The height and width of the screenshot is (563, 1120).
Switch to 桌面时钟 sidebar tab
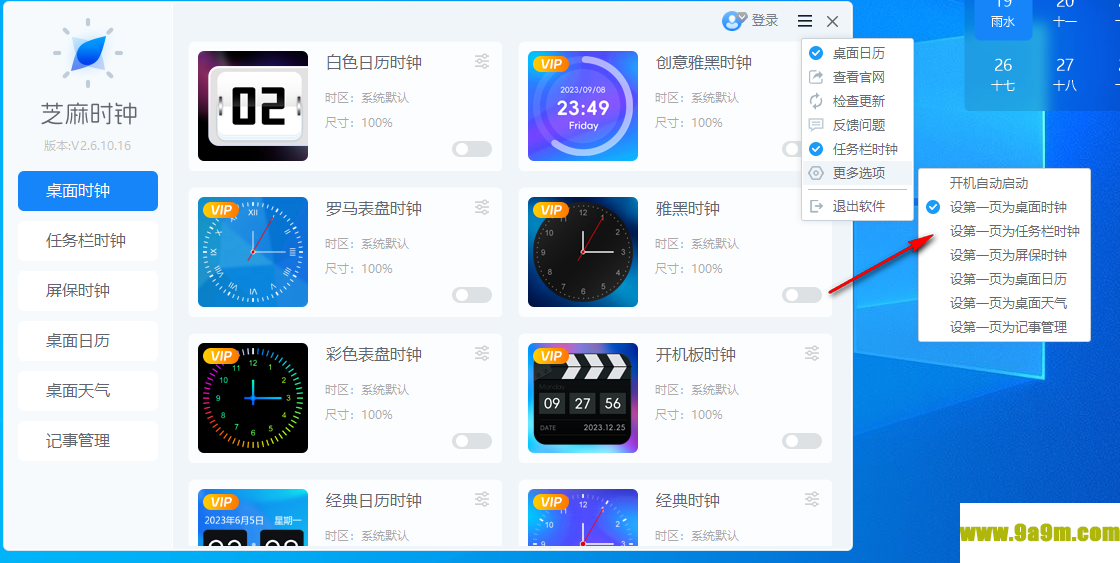click(x=88, y=191)
